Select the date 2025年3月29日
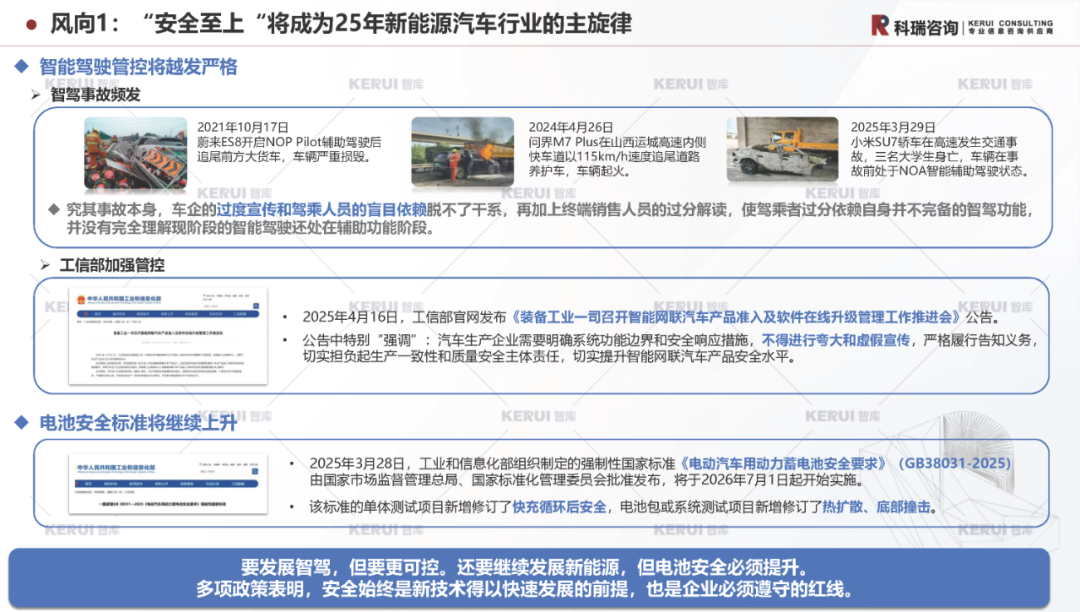This screenshot has width=1080, height=612. 893,127
